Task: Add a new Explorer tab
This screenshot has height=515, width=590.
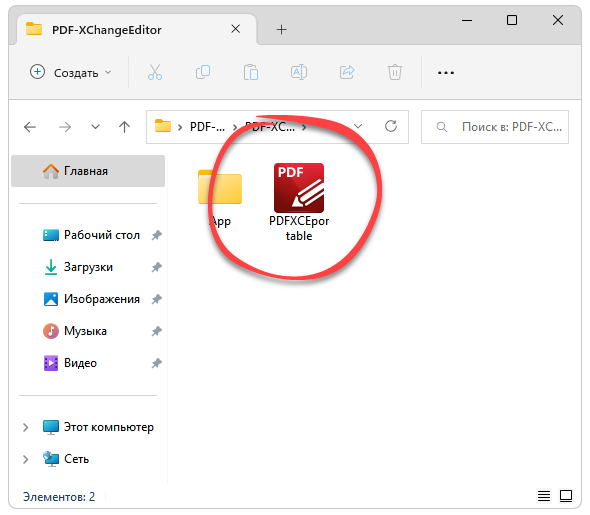Action: (x=281, y=29)
